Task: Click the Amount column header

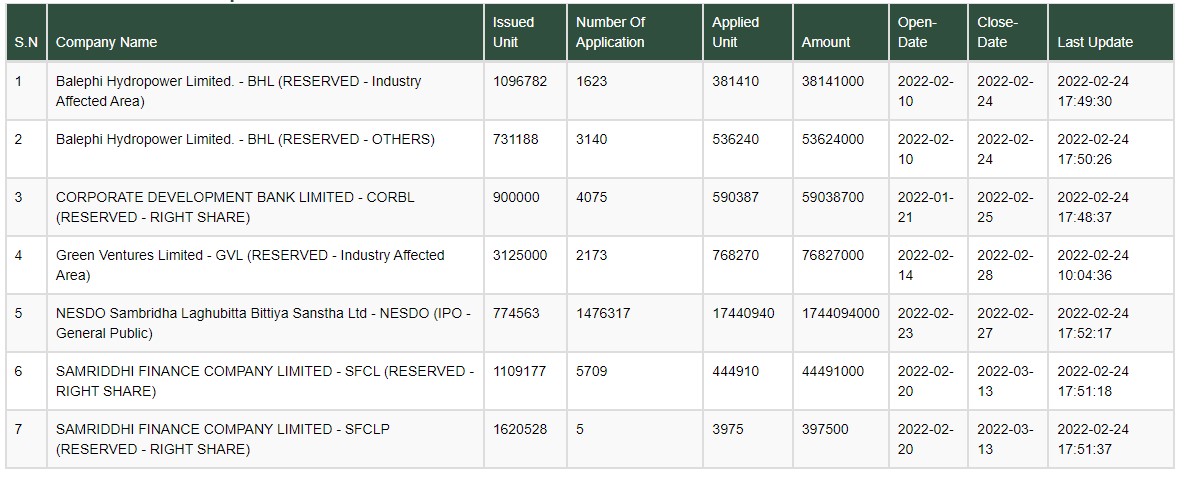Action: (826, 42)
